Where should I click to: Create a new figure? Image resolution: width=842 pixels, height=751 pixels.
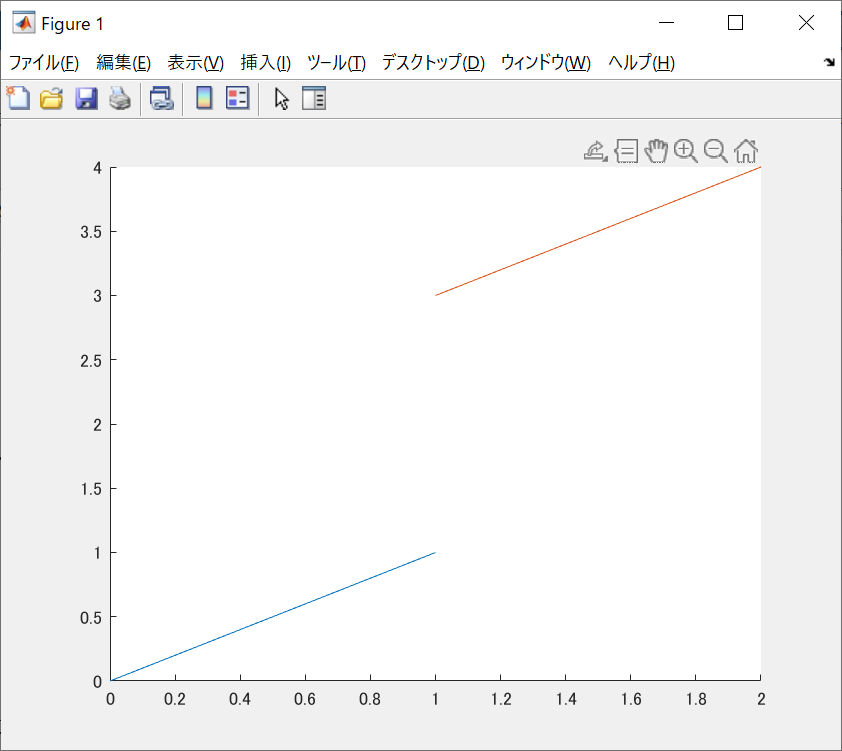click(x=19, y=98)
